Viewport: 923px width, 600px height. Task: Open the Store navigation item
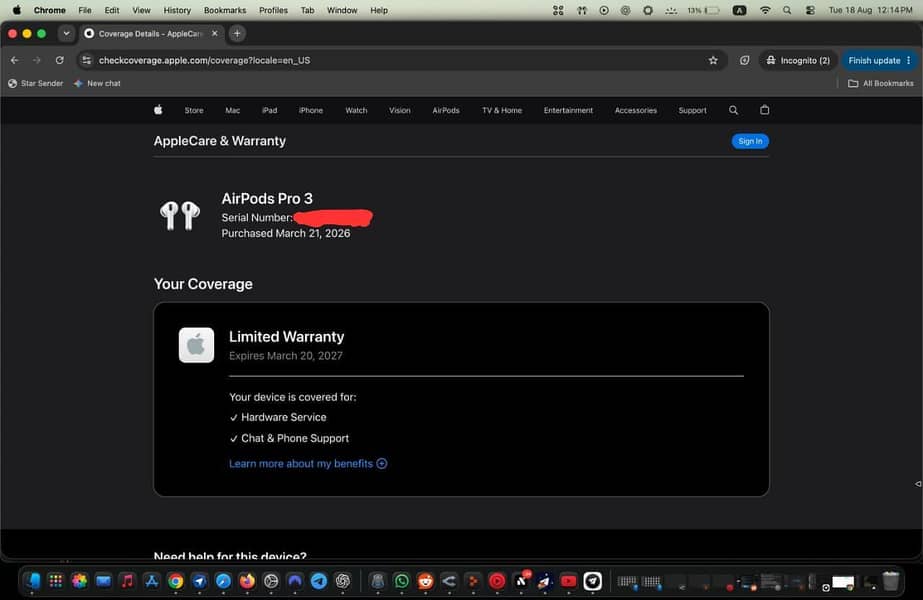pos(194,110)
